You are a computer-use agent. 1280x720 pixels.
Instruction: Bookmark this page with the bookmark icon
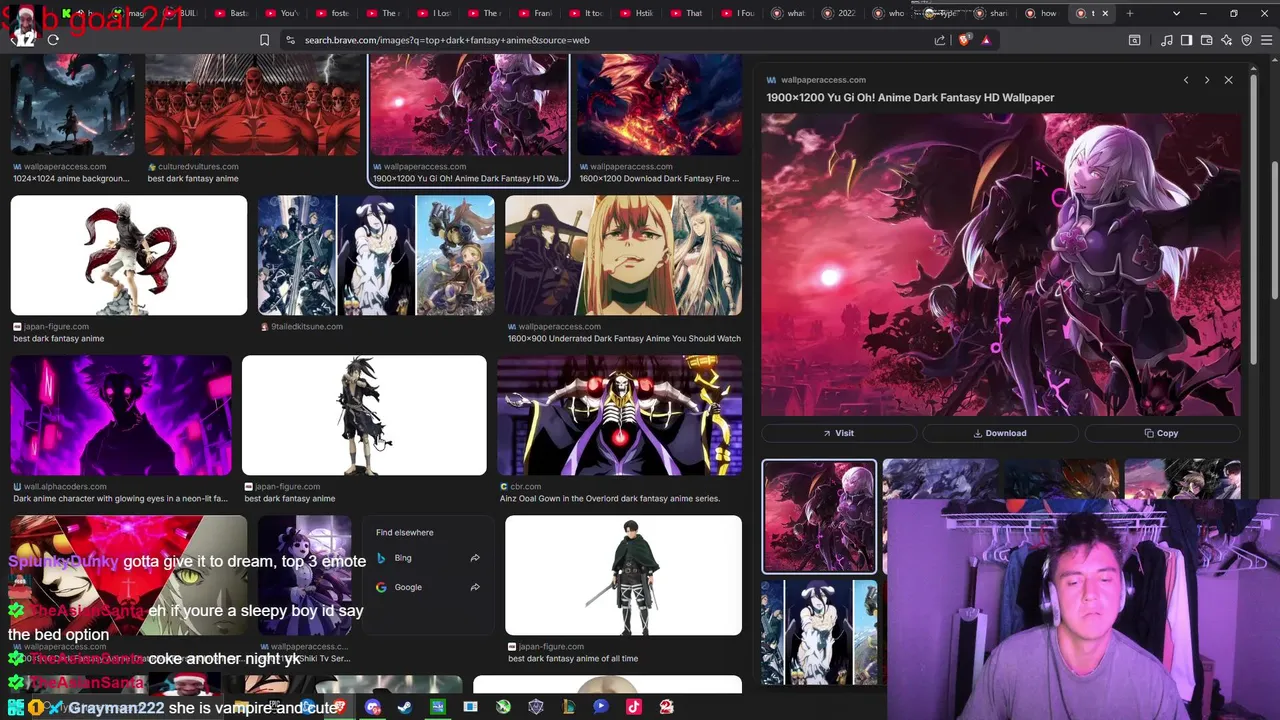point(264,40)
